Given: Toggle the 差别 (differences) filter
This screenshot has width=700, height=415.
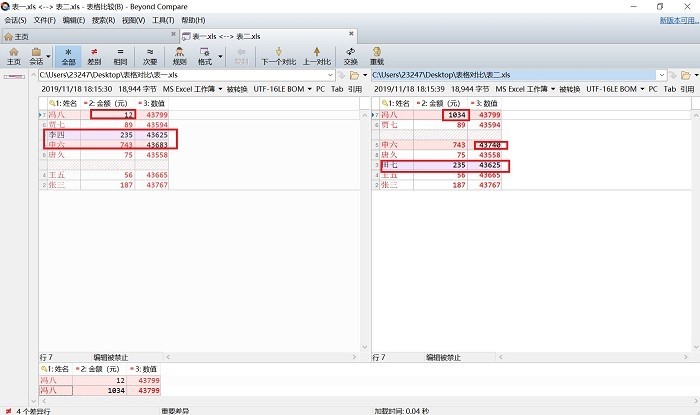Looking at the screenshot, I should pos(94,56).
